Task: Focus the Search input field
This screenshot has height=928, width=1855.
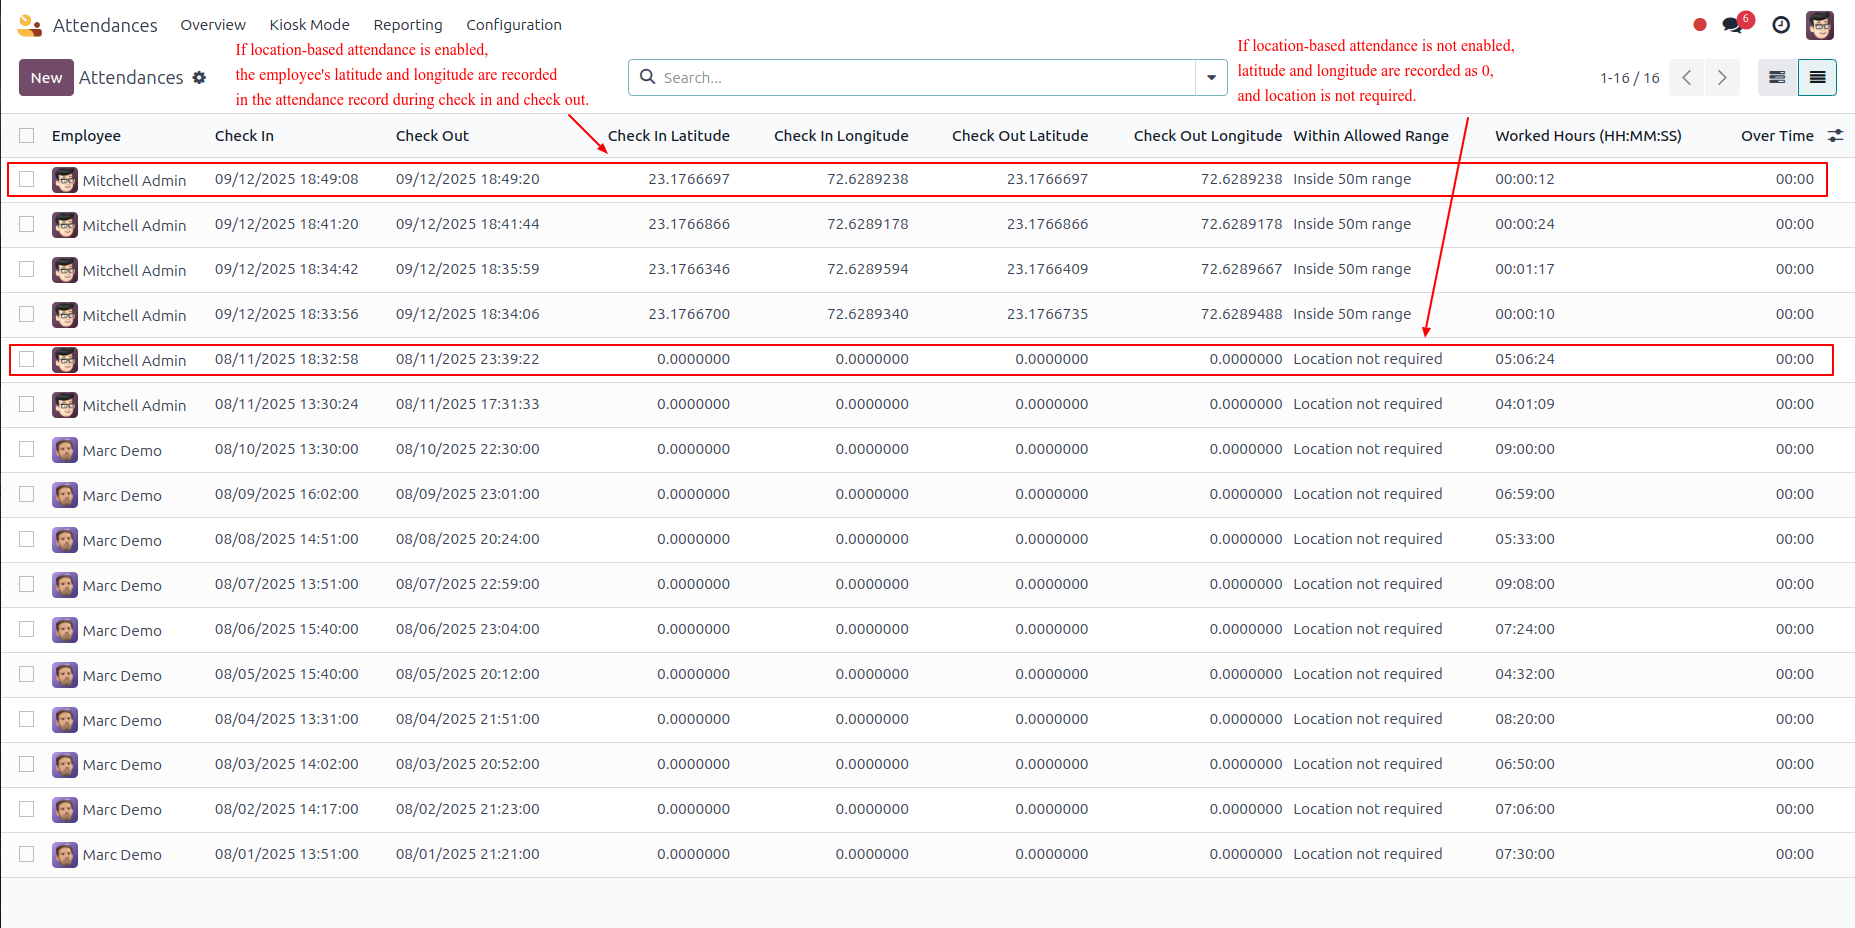Action: coord(926,77)
